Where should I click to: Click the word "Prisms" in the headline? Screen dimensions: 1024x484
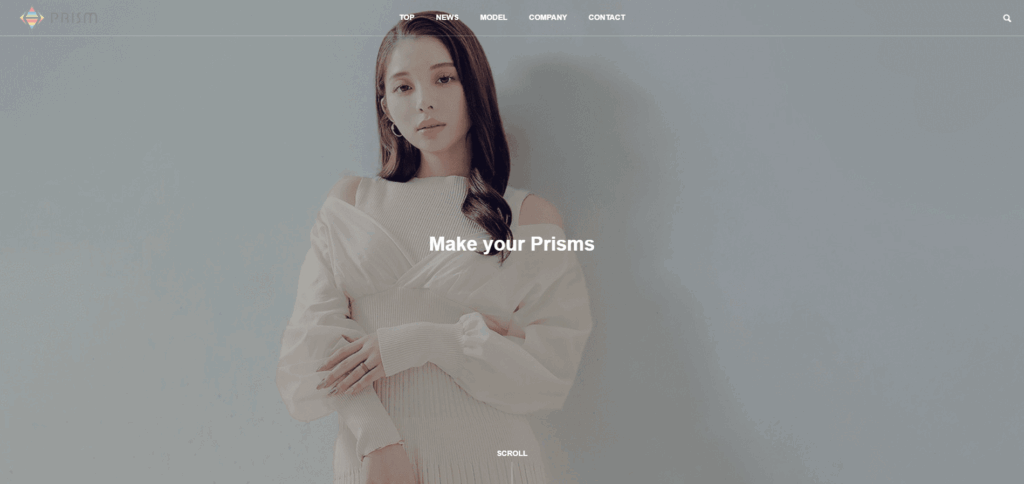[x=562, y=244]
